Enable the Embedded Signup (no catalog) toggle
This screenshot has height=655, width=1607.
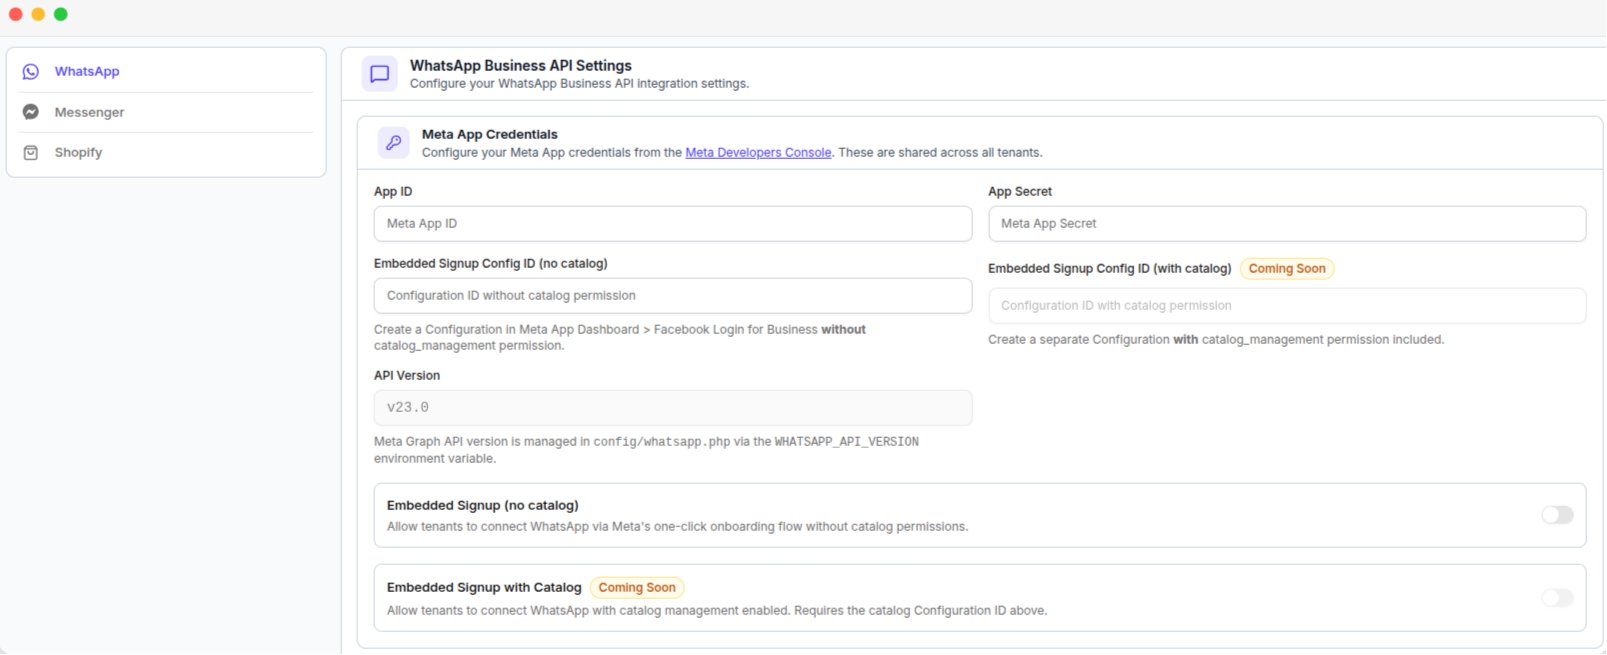[1557, 515]
